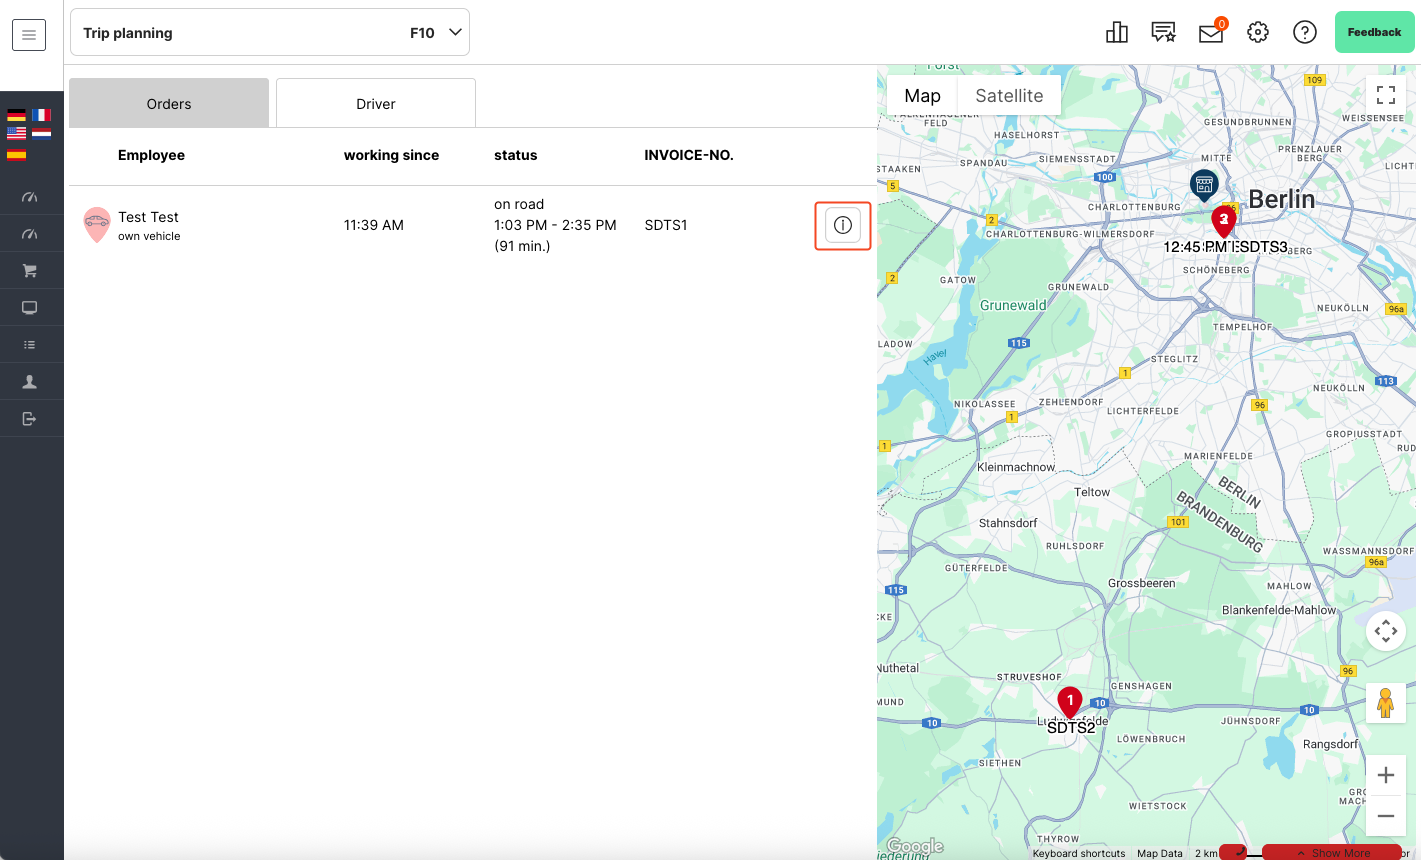Open the chat reviews star icon
The image size is (1421, 860).
[1163, 32]
